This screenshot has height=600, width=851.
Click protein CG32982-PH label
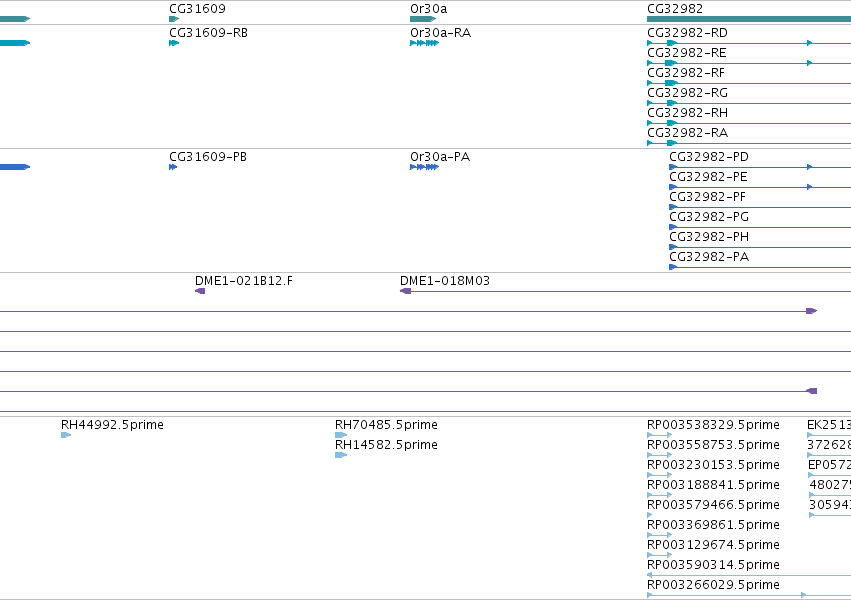[x=709, y=237]
